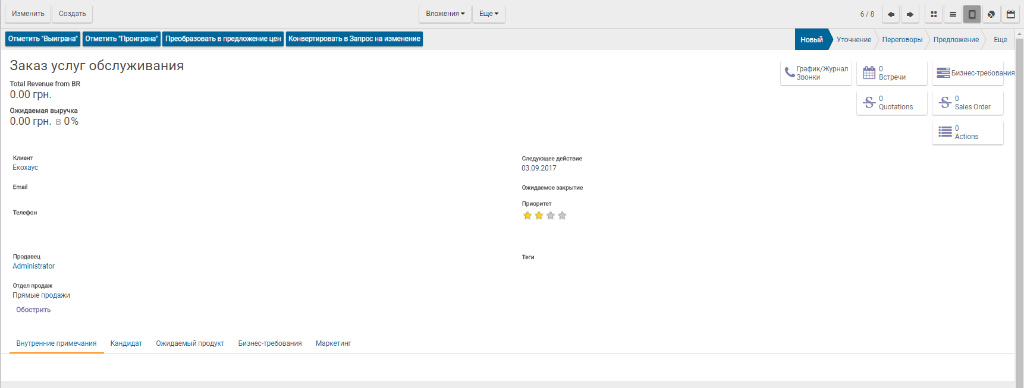
Task: Go to the previous record arrow
Action: pos(891,14)
